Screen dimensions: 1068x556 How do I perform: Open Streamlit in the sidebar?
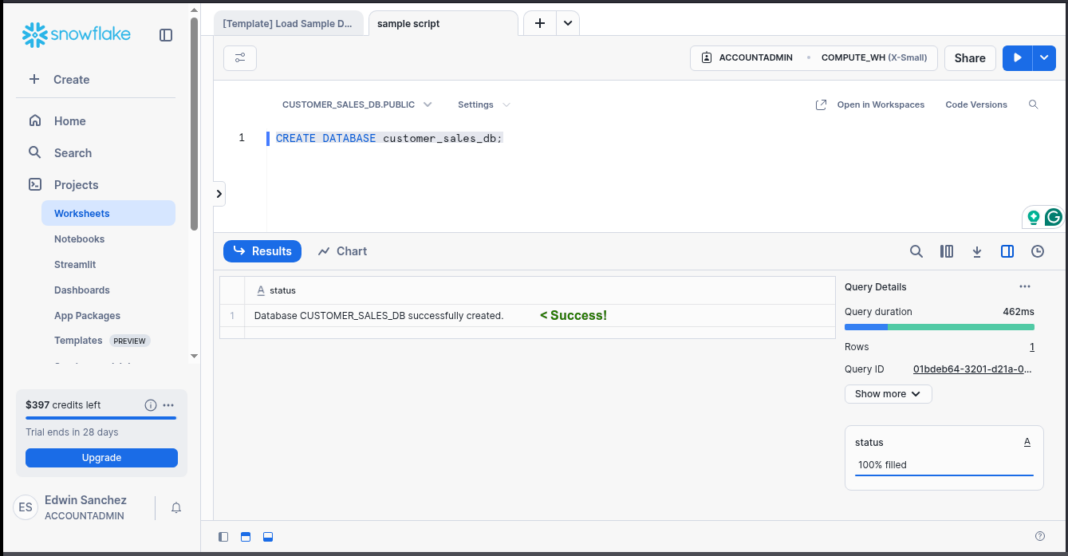(x=75, y=264)
